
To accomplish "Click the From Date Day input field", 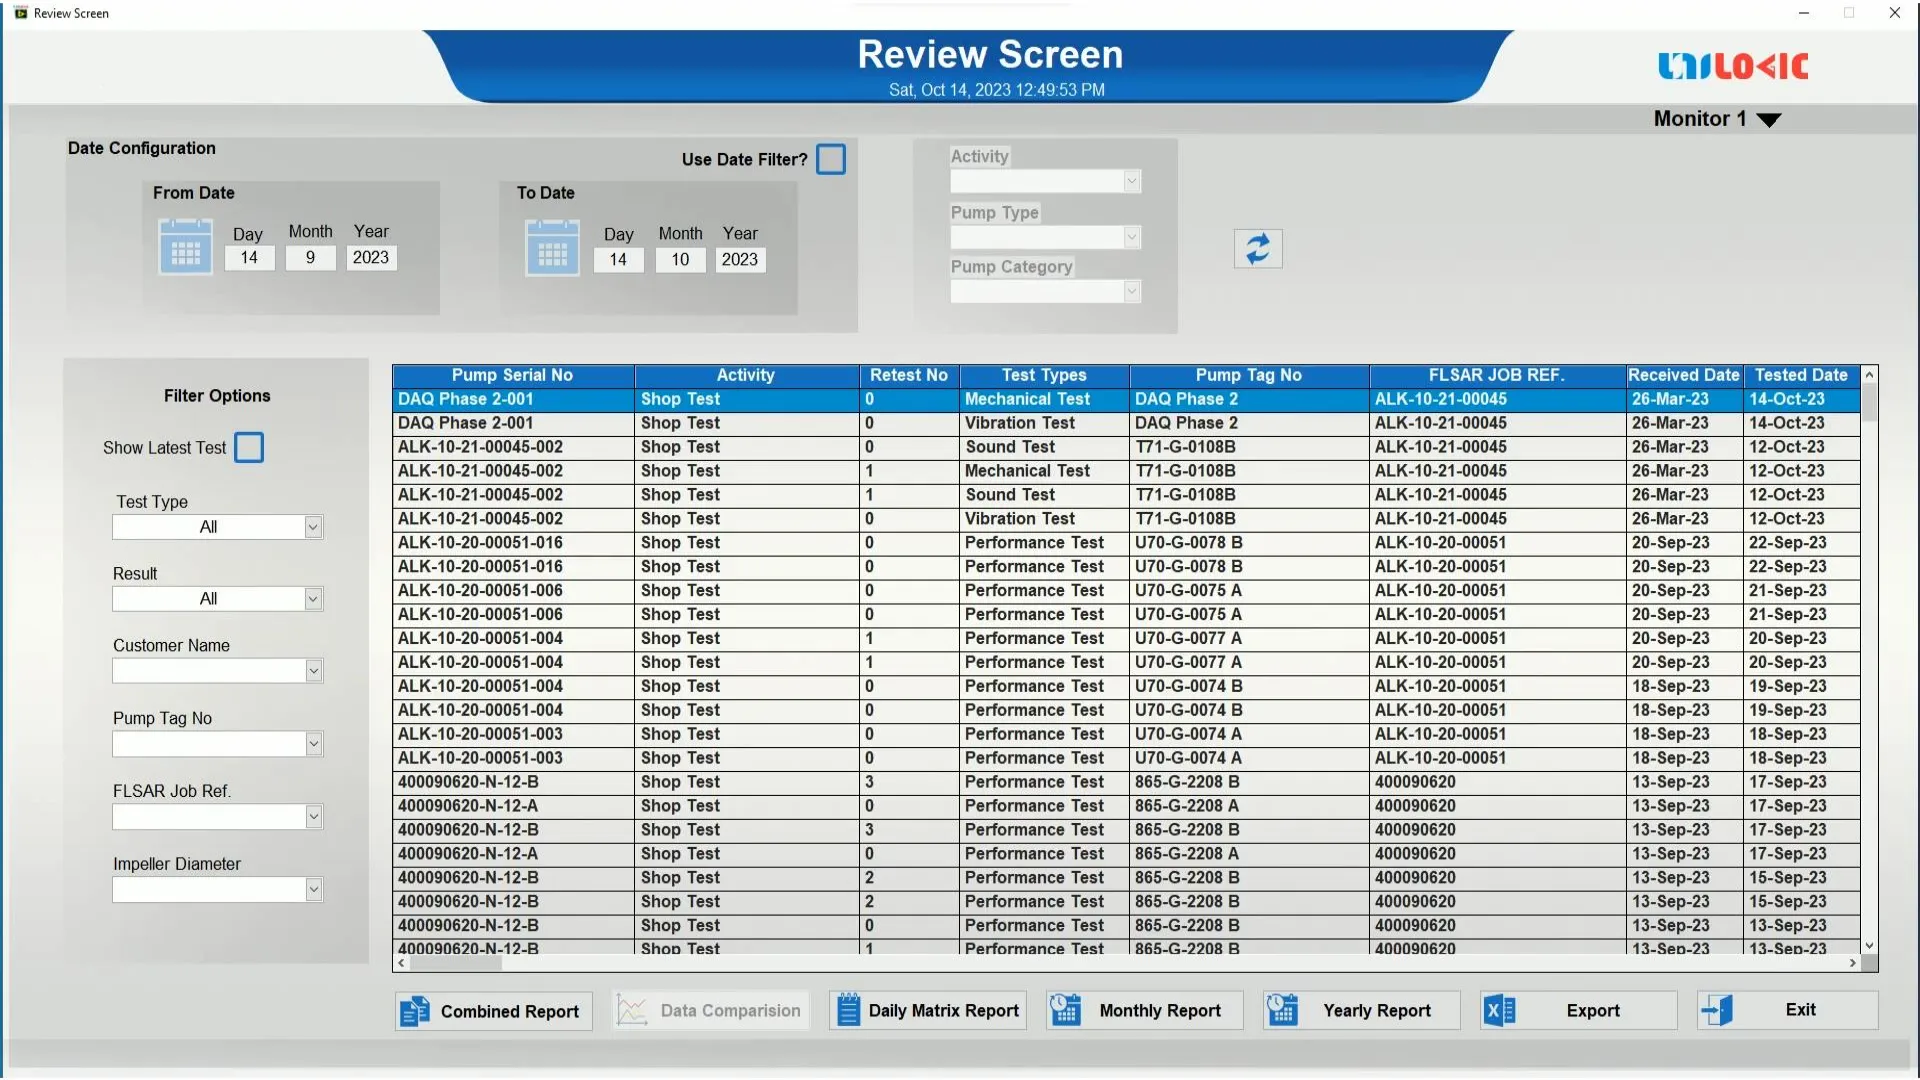I will pyautogui.click(x=249, y=258).
